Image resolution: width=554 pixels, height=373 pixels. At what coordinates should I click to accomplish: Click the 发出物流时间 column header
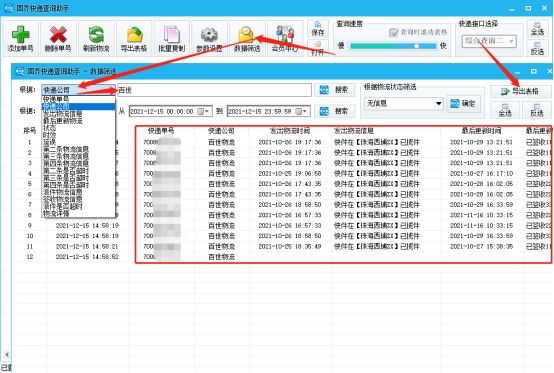[290, 131]
